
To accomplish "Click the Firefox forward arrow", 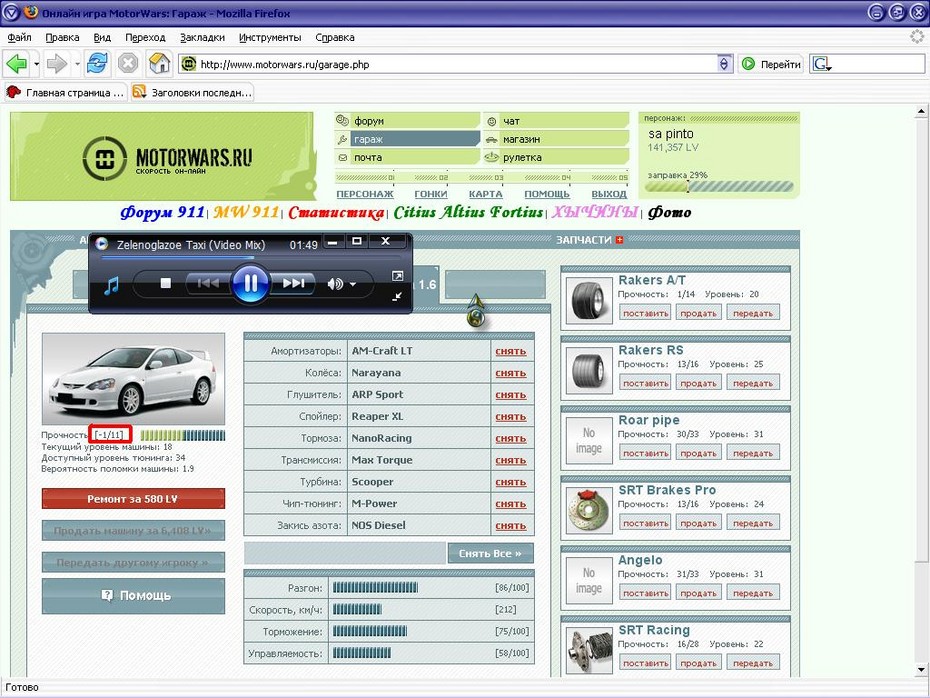I will pyautogui.click(x=57, y=63).
